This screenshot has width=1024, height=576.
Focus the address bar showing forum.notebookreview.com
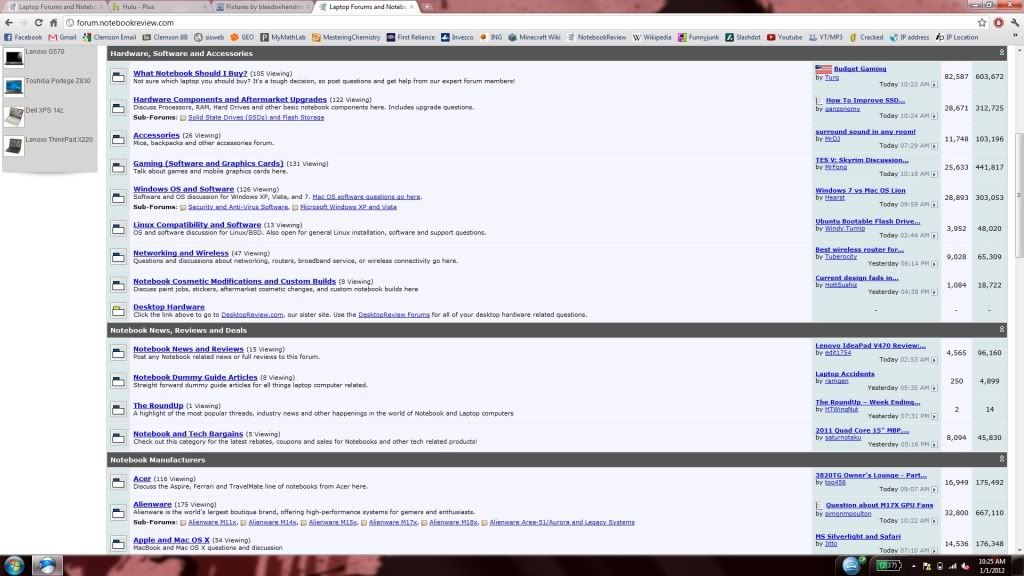(519, 23)
